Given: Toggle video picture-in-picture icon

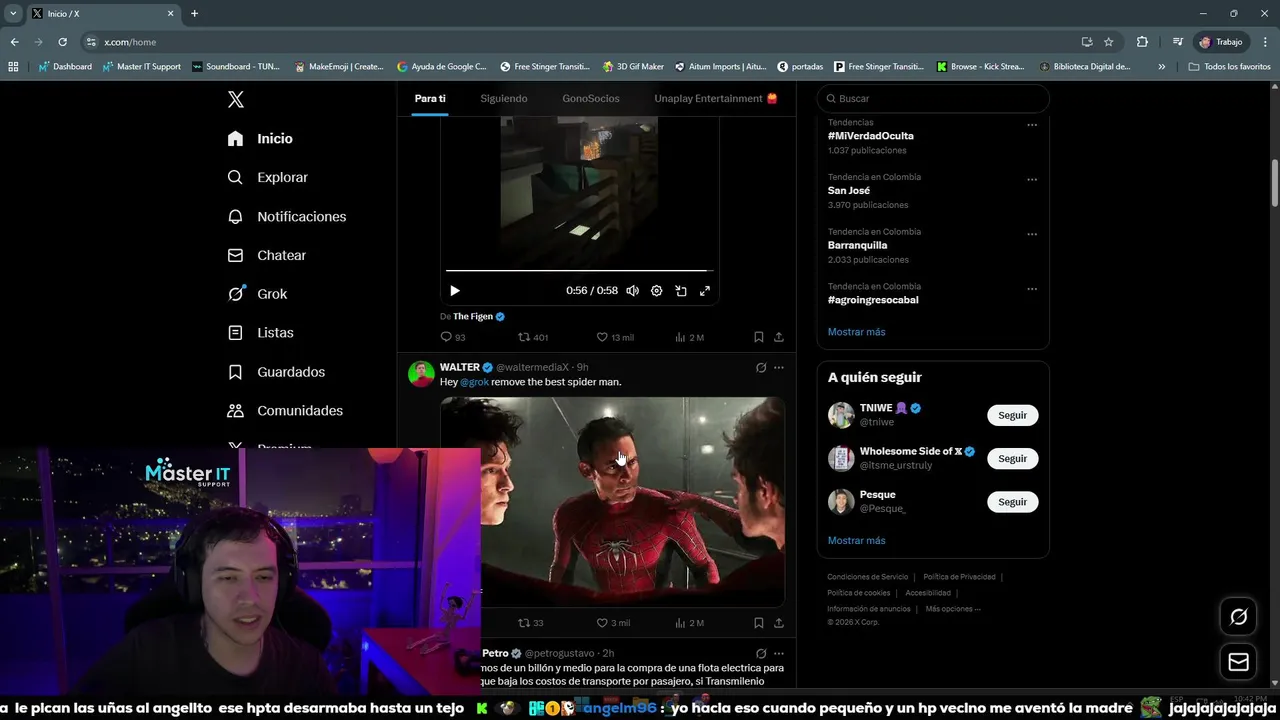Looking at the screenshot, I should 681,291.
